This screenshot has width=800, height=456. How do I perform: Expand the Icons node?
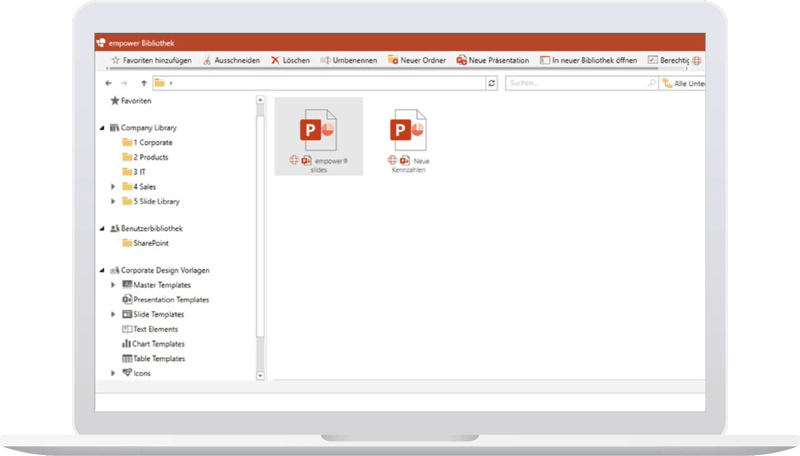(113, 373)
